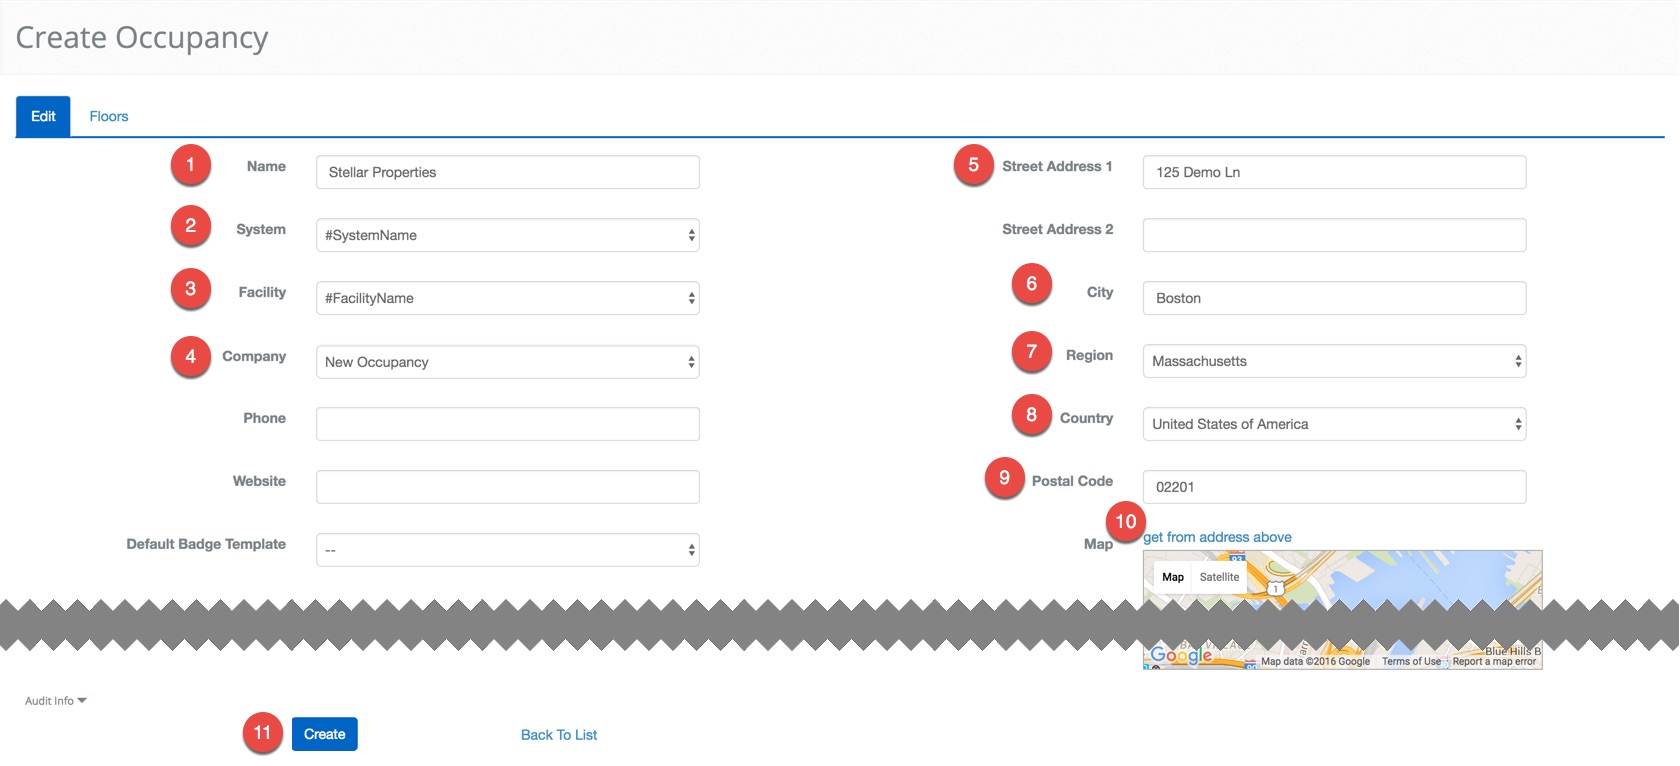
Task: Click the Name input field
Action: click(507, 172)
